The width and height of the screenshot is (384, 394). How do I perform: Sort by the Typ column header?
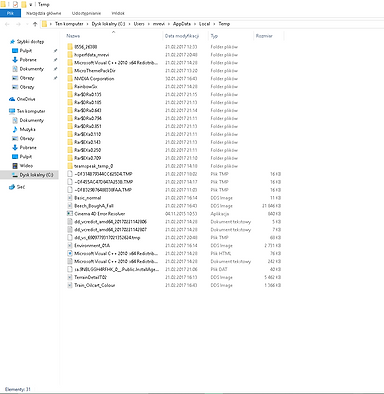click(x=214, y=36)
